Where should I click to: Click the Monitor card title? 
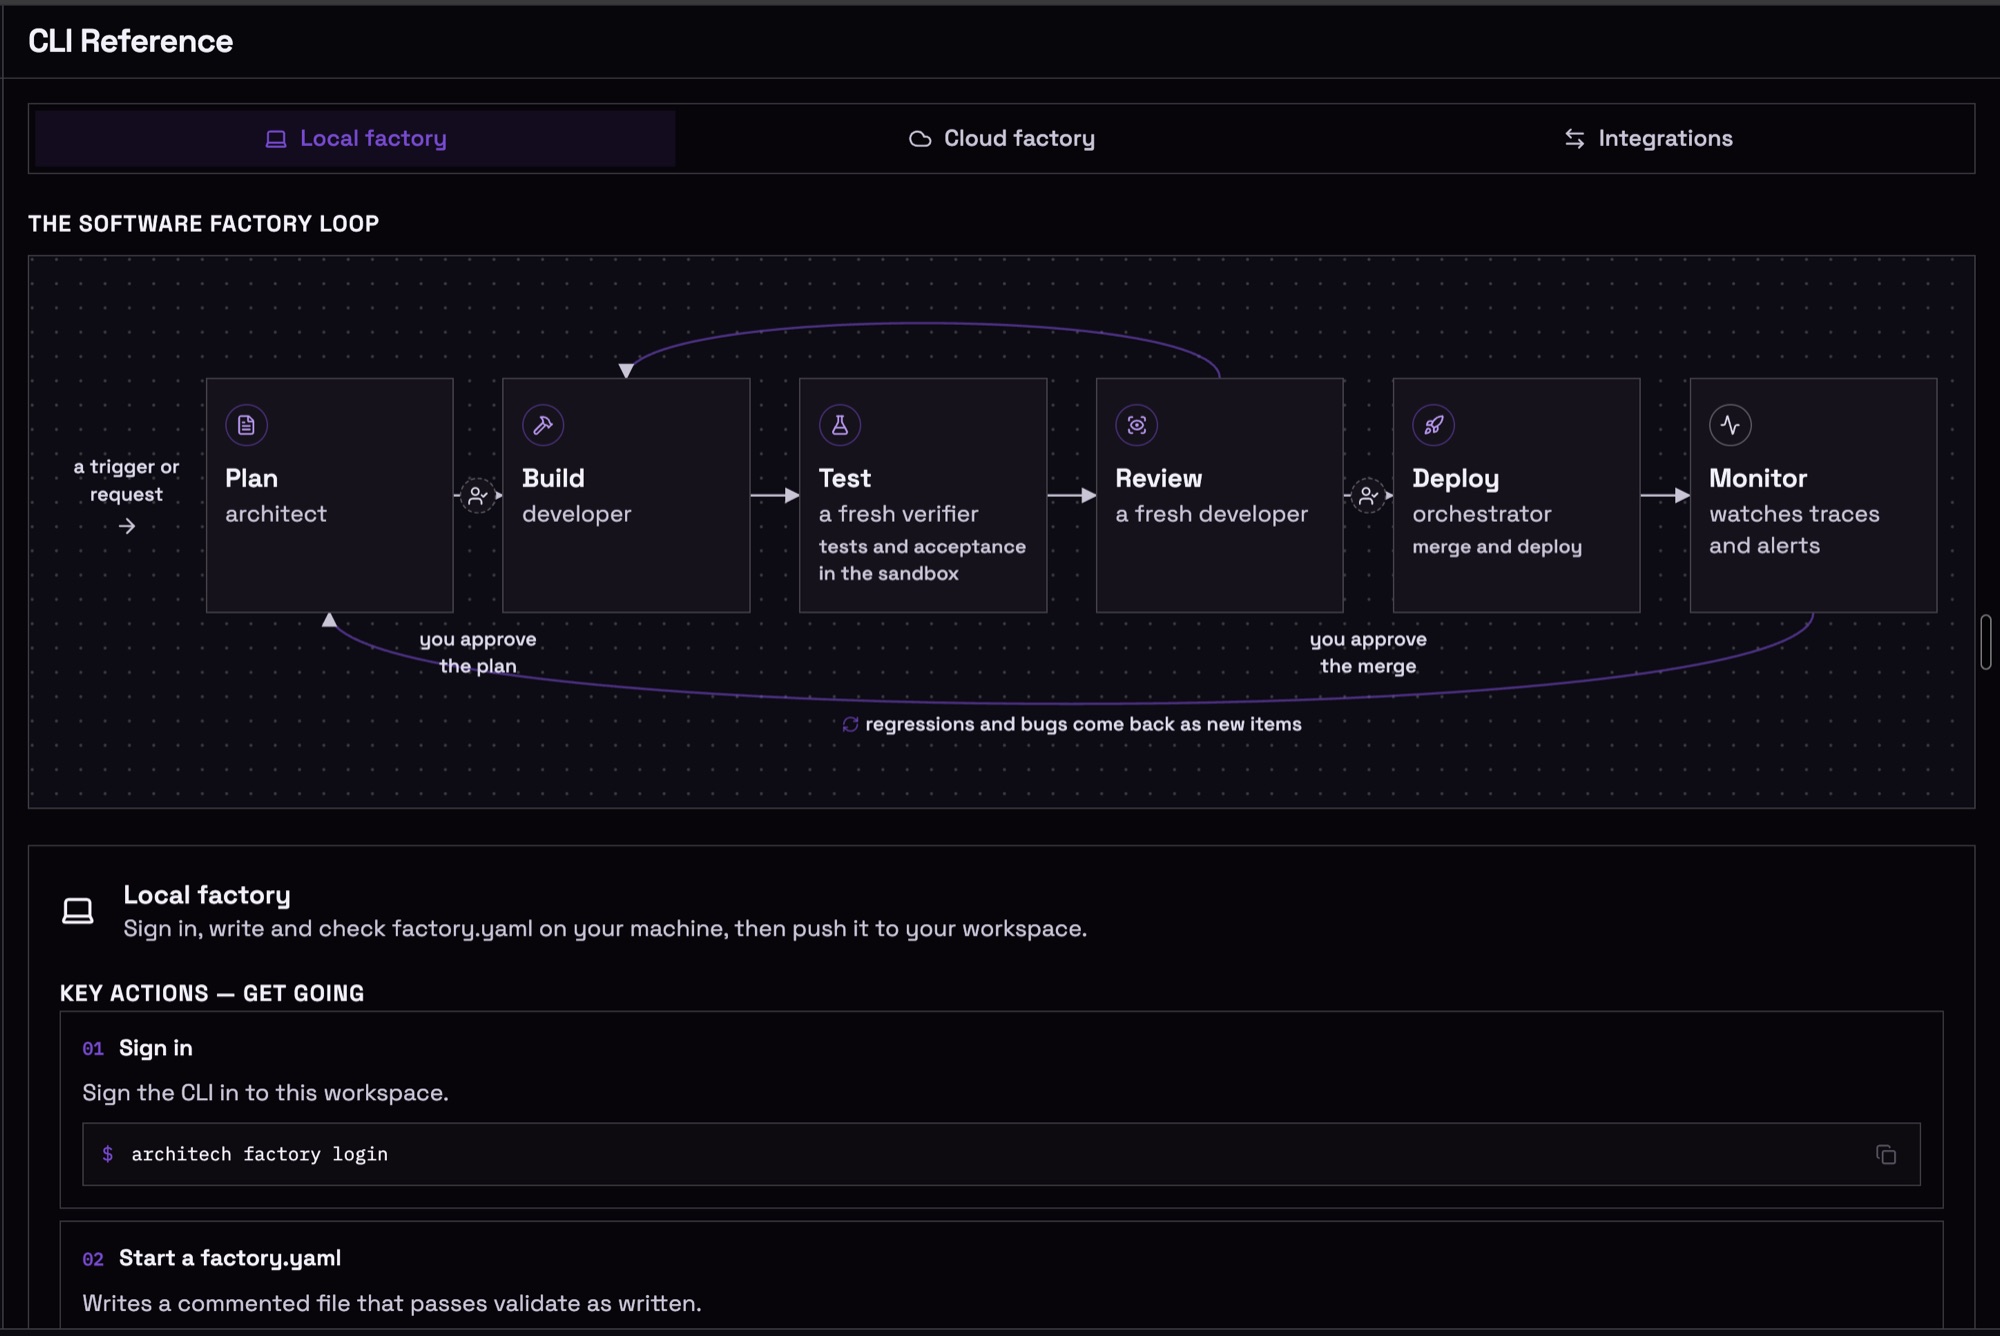[x=1758, y=478]
